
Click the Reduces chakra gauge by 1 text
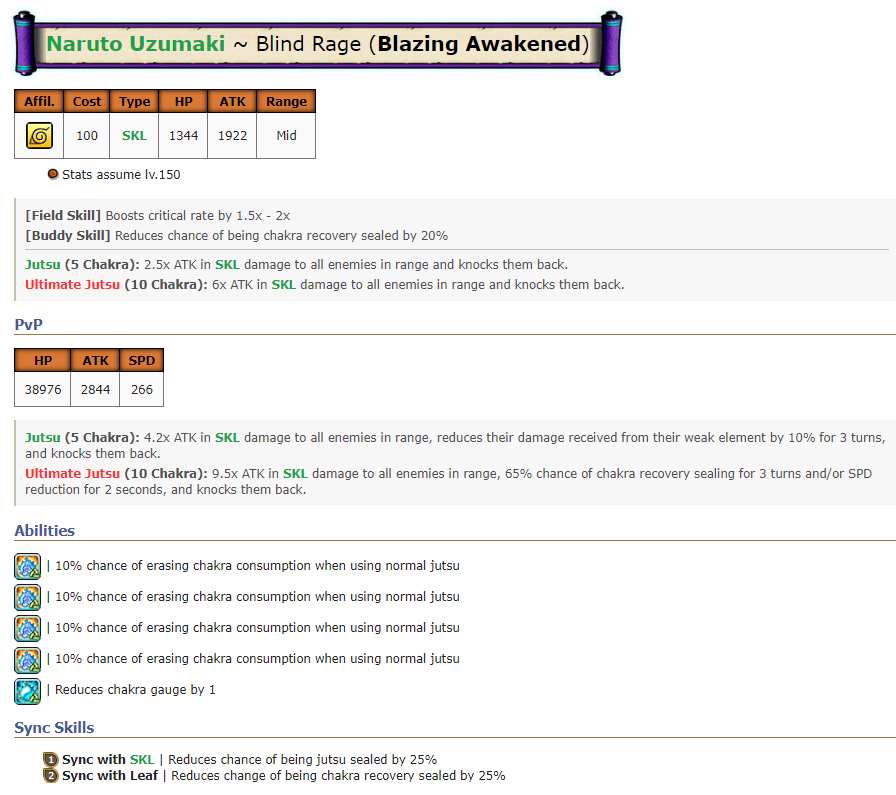pyautogui.click(x=135, y=690)
